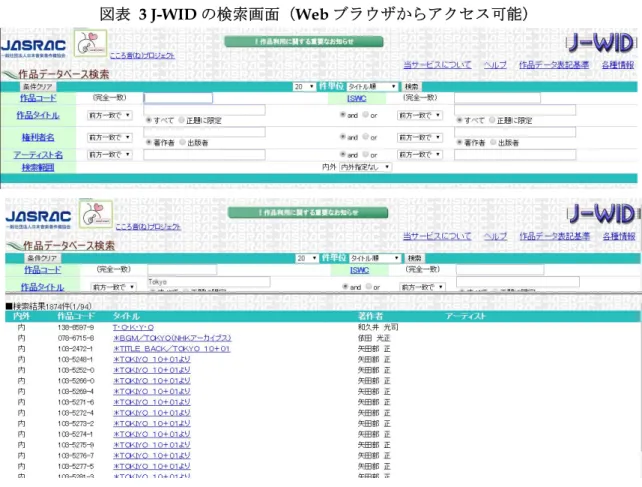Click the '検索' button on blank search form
Viewport: 642px width, 487px height.
coord(411,86)
